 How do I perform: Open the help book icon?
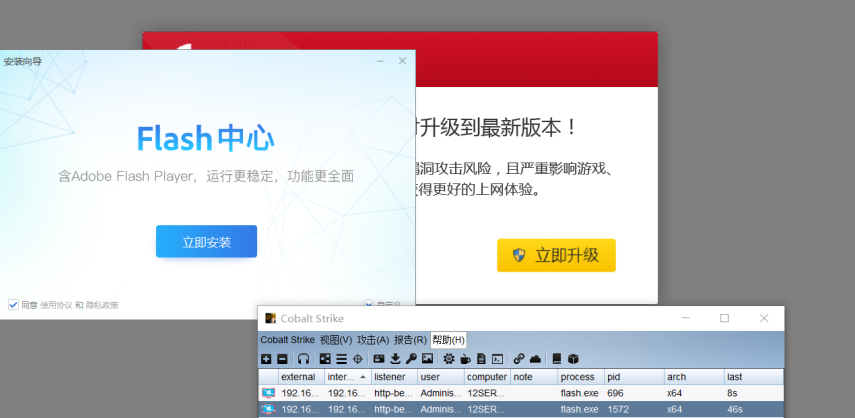(557, 359)
